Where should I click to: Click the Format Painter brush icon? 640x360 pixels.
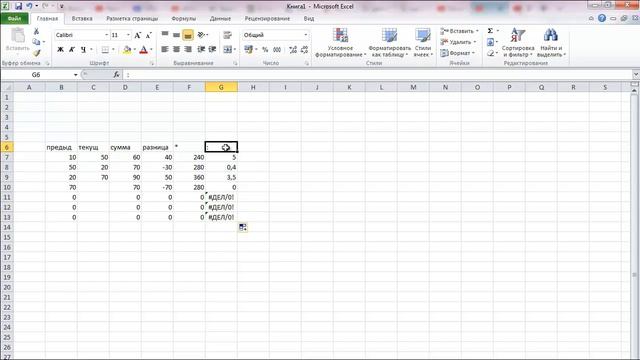pyautogui.click(x=37, y=53)
